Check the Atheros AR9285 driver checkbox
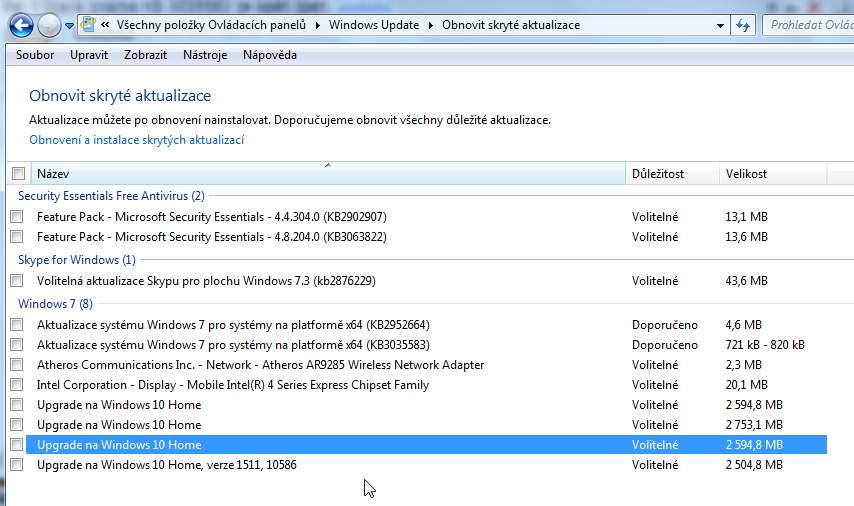The width and height of the screenshot is (854, 506). click(x=17, y=365)
